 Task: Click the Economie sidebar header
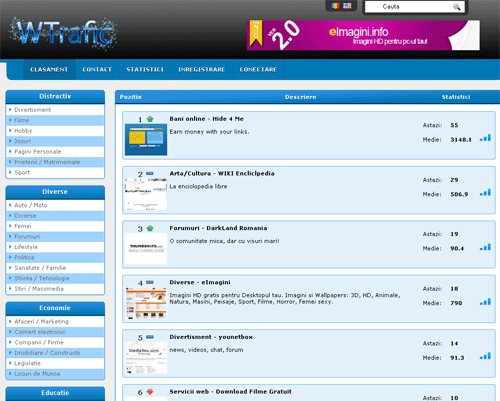(x=55, y=308)
